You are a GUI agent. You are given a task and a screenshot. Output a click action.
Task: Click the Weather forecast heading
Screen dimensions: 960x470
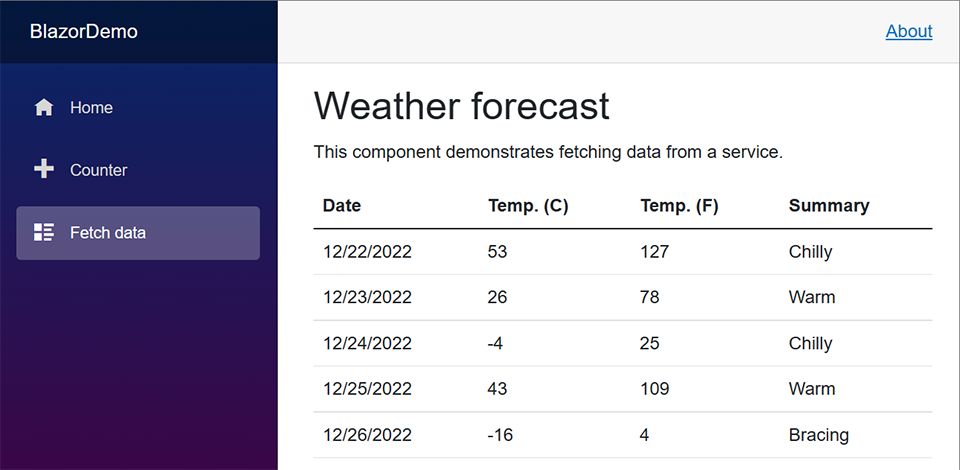point(461,106)
